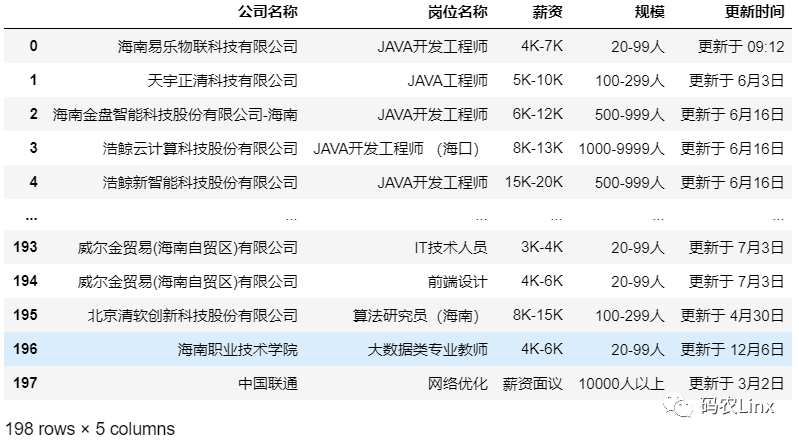Click salary cell 15K-20K
This screenshot has width=799, height=440.
(534, 182)
